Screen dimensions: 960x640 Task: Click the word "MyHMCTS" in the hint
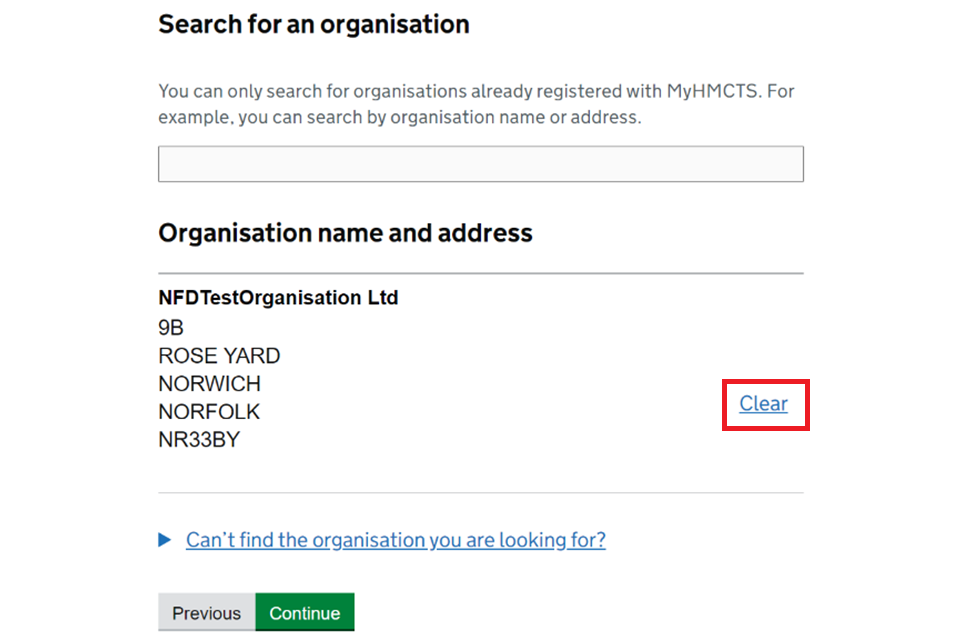(714, 91)
